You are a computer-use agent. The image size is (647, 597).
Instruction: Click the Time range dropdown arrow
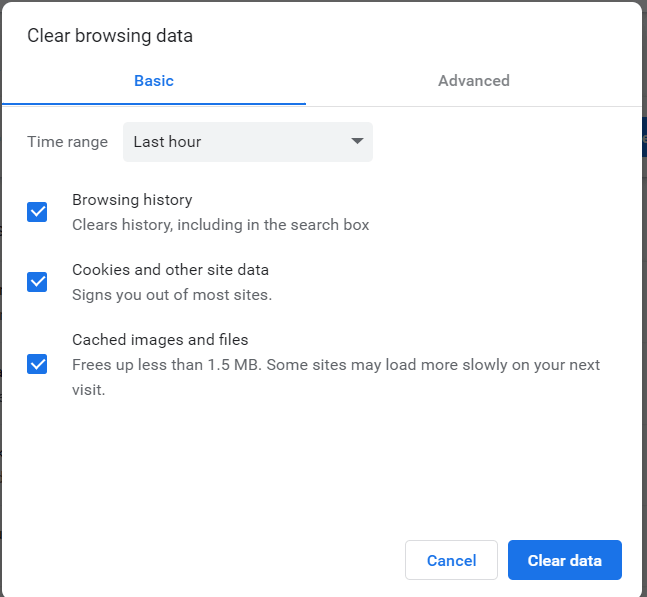pyautogui.click(x=357, y=142)
